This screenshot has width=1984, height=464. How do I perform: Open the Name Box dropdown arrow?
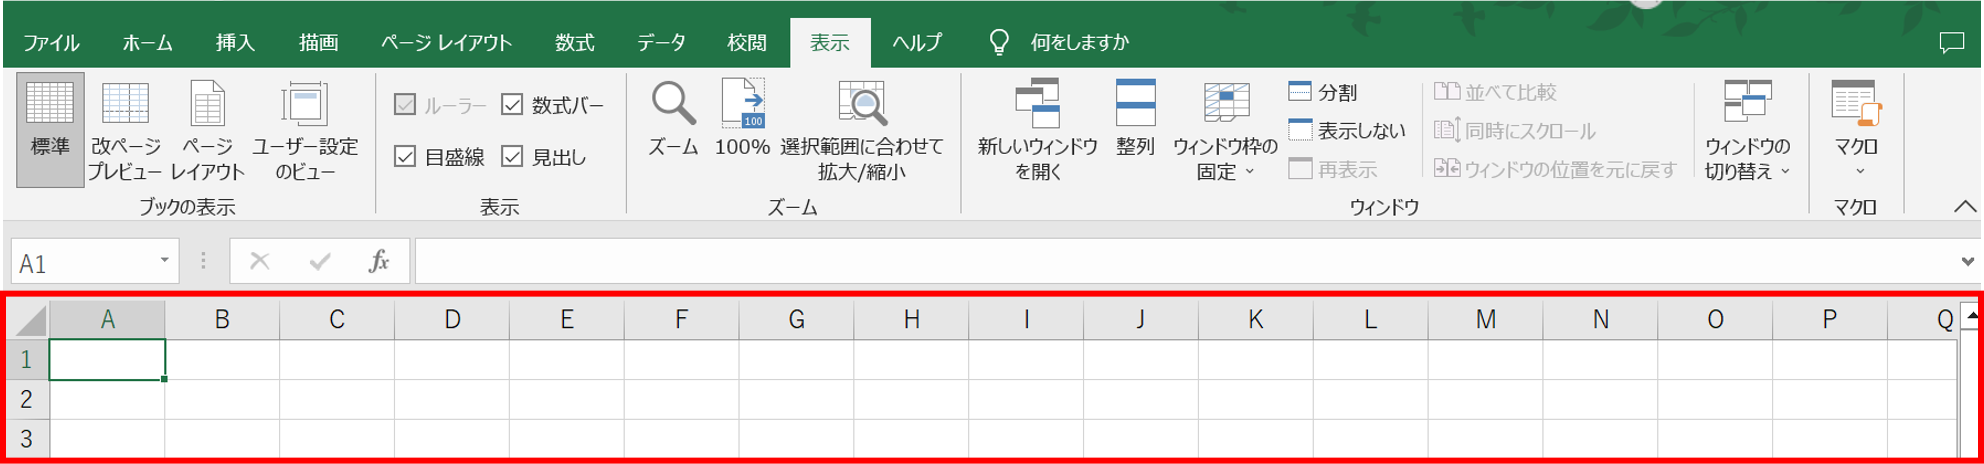(164, 261)
